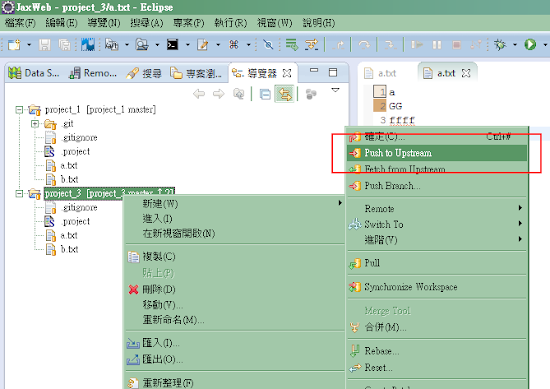The height and width of the screenshot is (389, 550).
Task: Open the 編輯(E) menu
Action: click(x=61, y=23)
